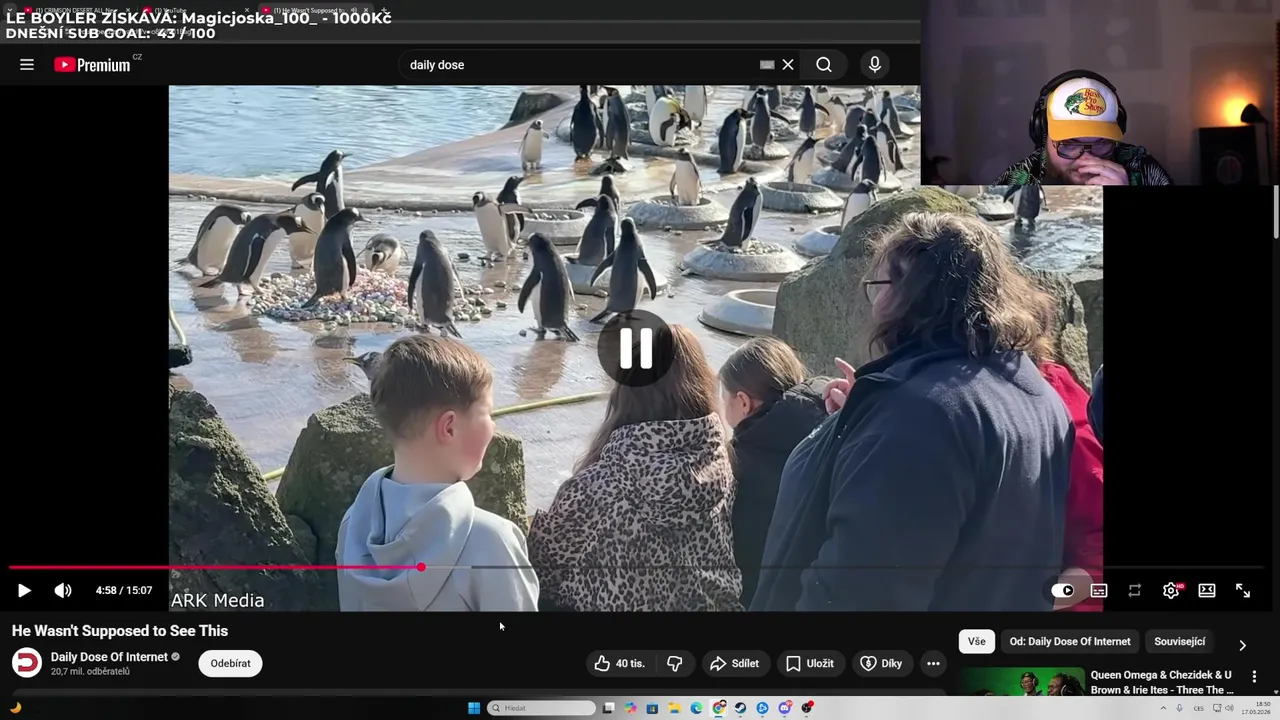Screen dimensions: 1280x720
Task: Mute the video with the speaker icon
Action: coord(63,591)
